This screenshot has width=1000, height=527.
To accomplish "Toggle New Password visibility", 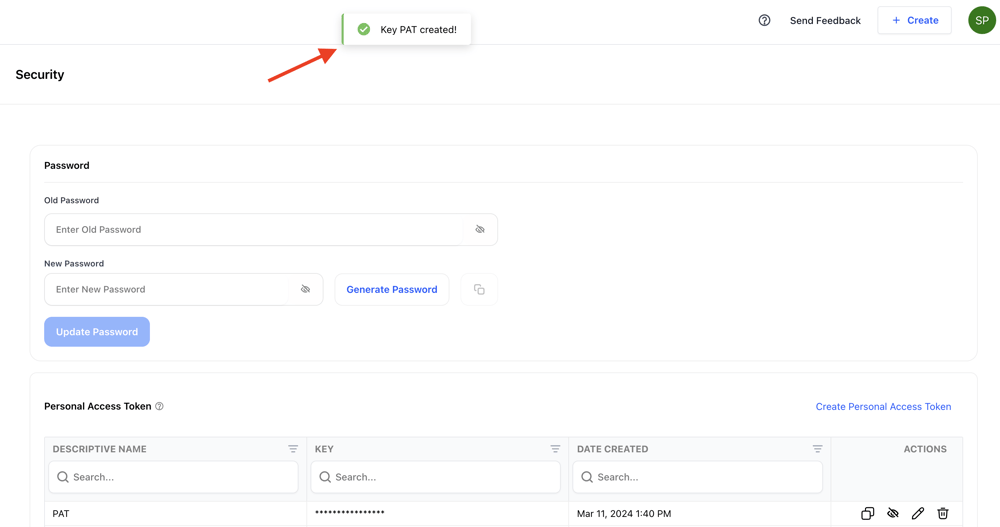I will click(306, 290).
